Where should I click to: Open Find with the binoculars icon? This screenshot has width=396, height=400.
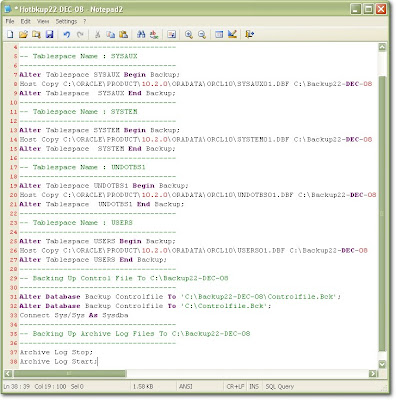[141, 34]
